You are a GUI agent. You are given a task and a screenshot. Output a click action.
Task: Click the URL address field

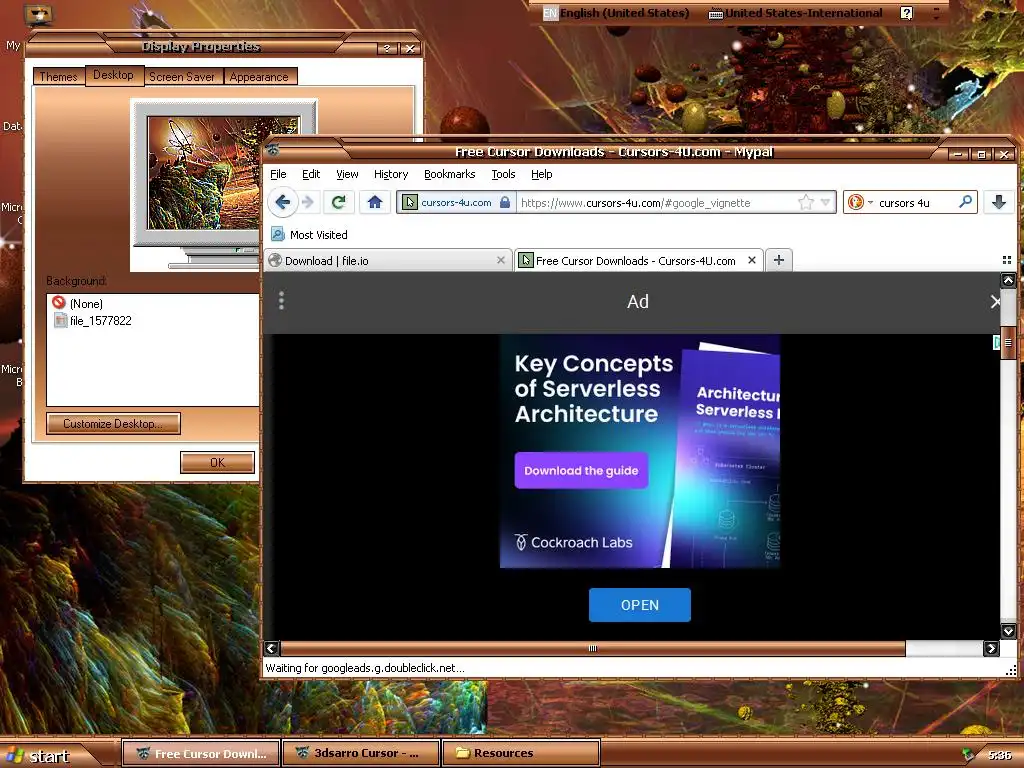click(x=655, y=202)
